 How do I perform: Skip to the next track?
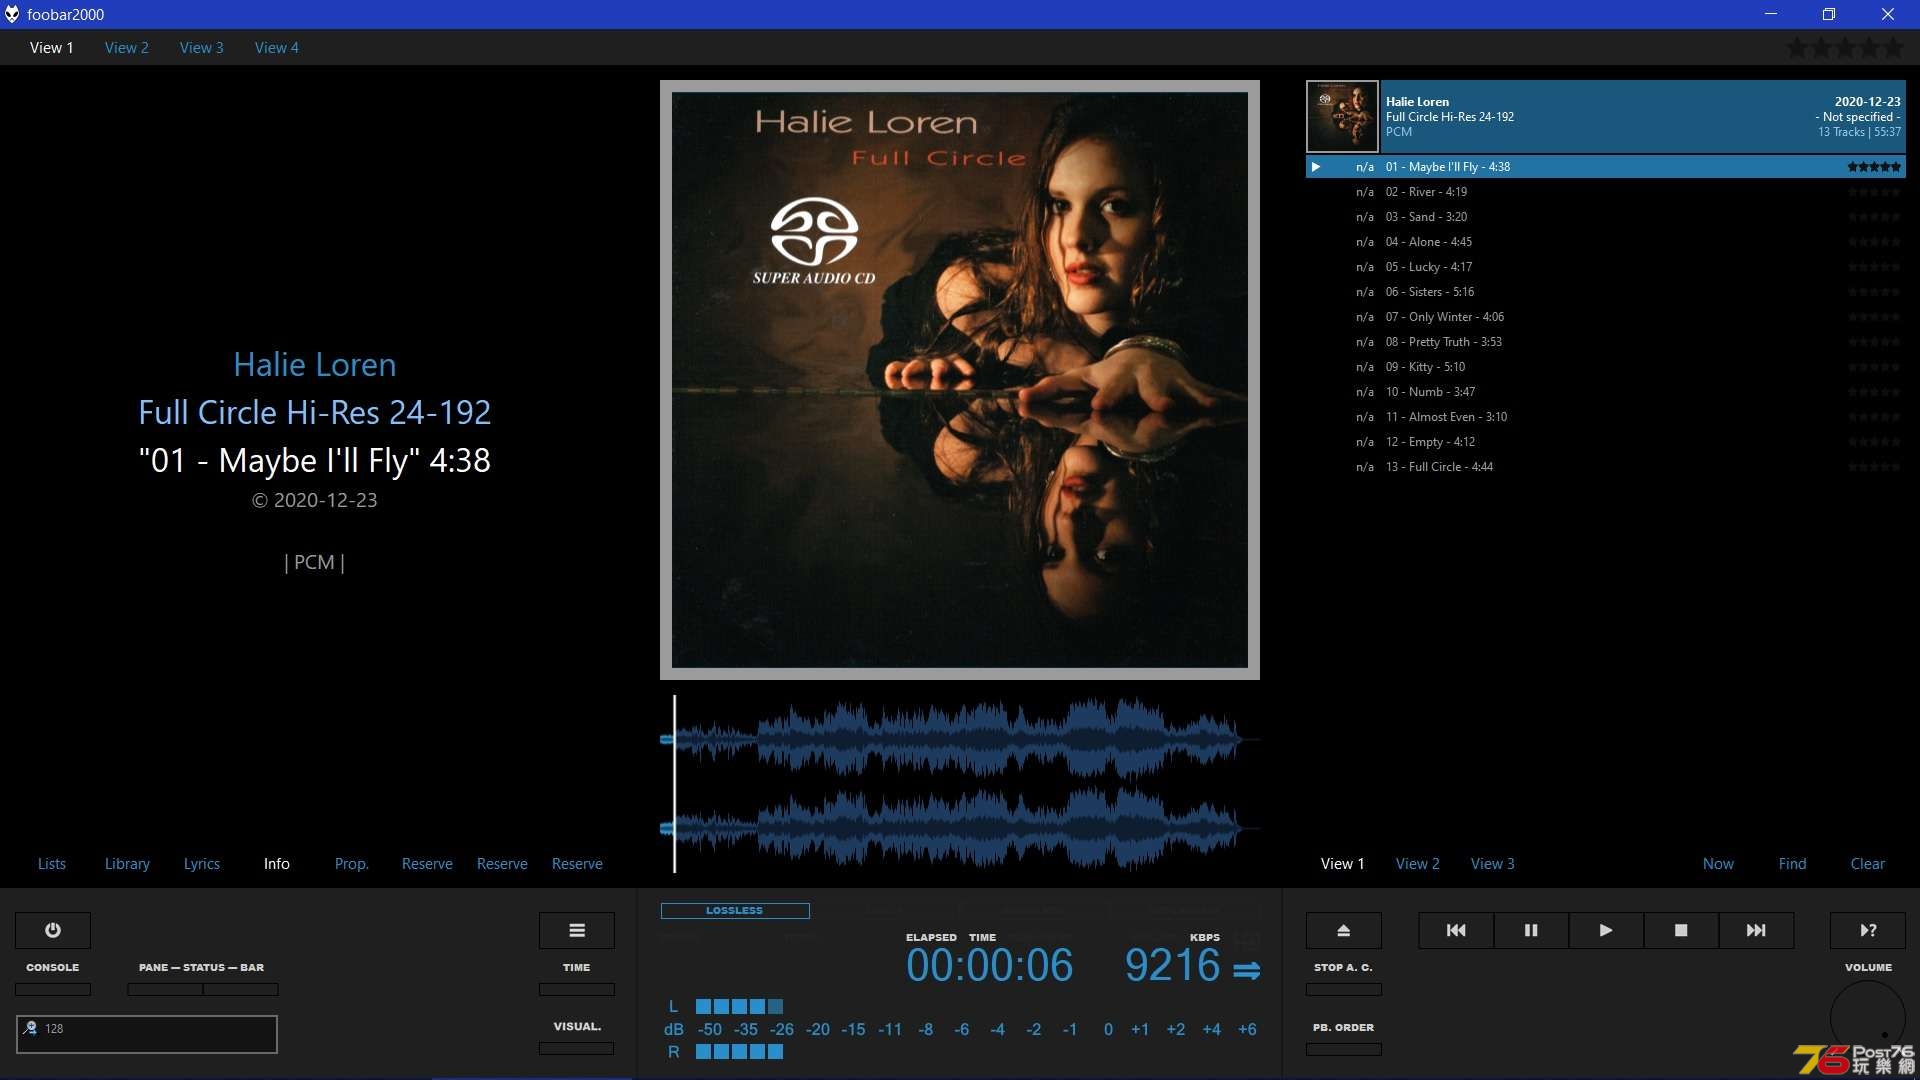tap(1756, 930)
